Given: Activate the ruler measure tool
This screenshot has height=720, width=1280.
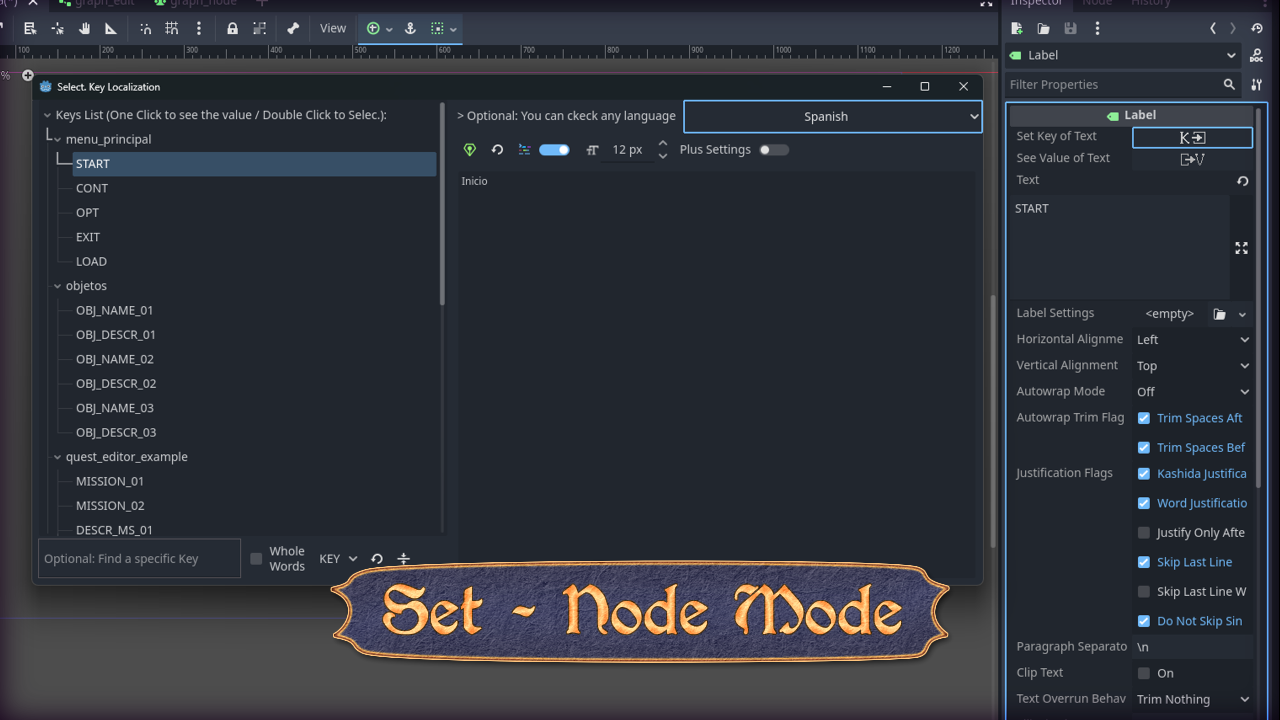Looking at the screenshot, I should (x=111, y=29).
